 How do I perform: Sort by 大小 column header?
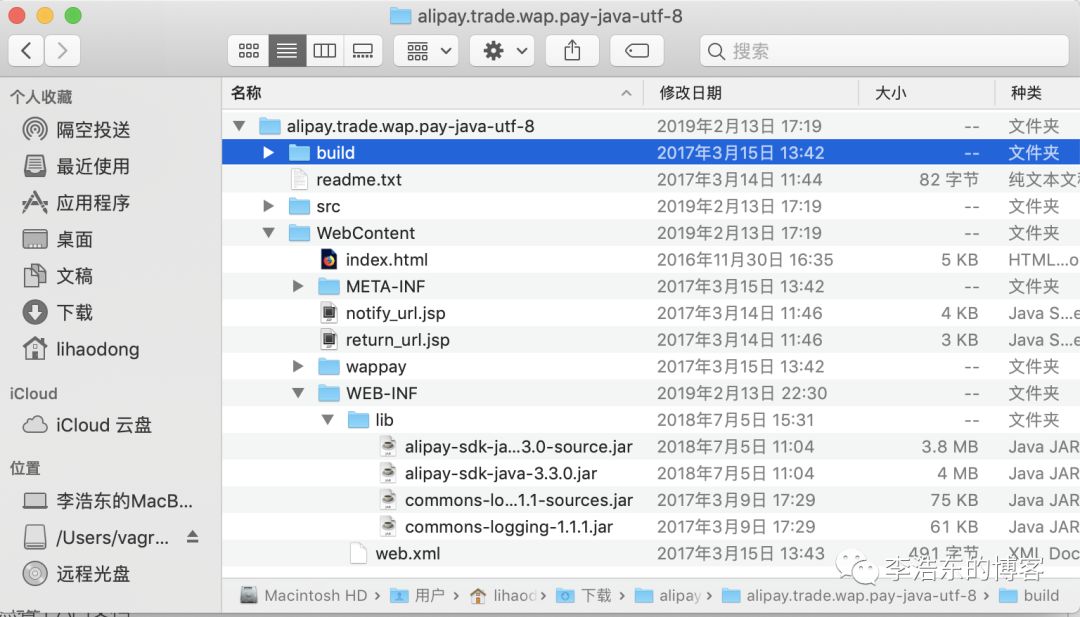(927, 93)
